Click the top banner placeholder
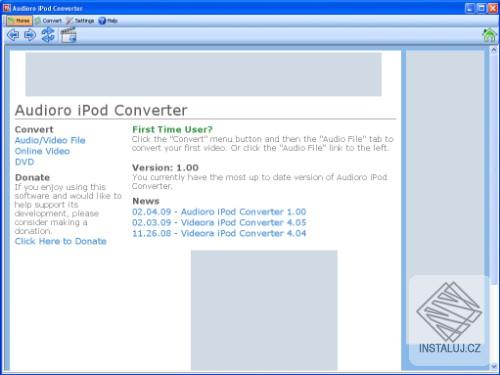The height and width of the screenshot is (375, 500). pyautogui.click(x=203, y=74)
